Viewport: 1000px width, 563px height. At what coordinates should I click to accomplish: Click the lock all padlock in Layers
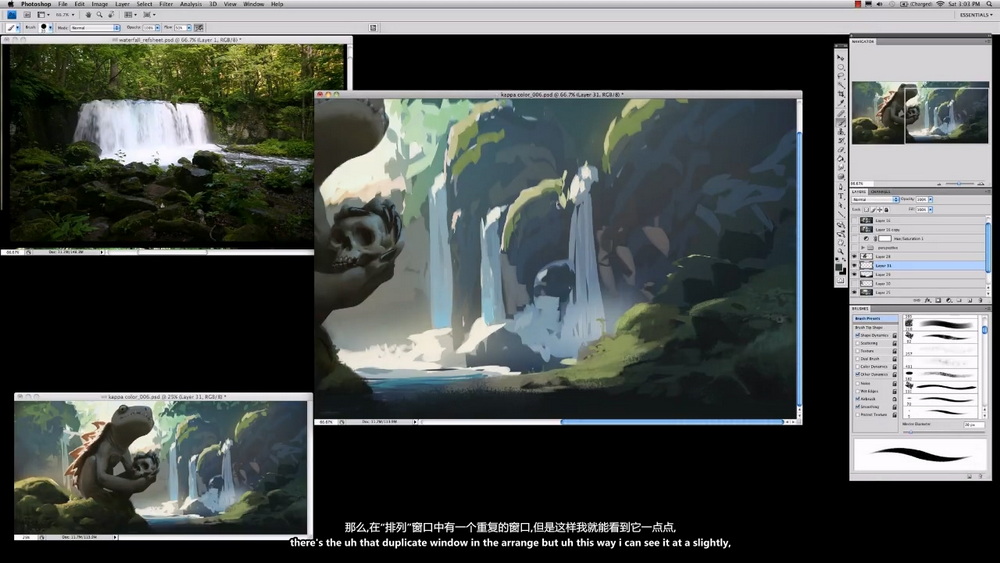(x=886, y=210)
